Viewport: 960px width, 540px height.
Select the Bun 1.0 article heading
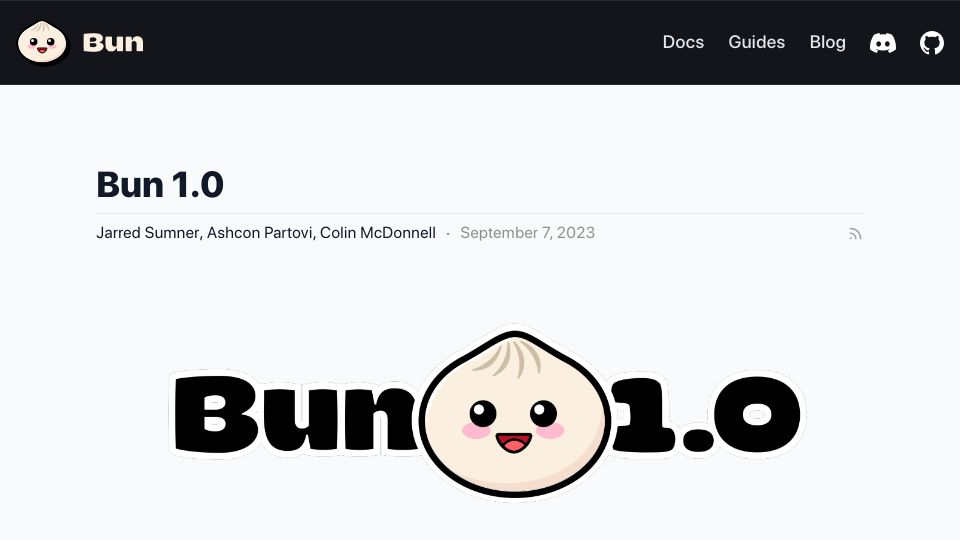(160, 184)
